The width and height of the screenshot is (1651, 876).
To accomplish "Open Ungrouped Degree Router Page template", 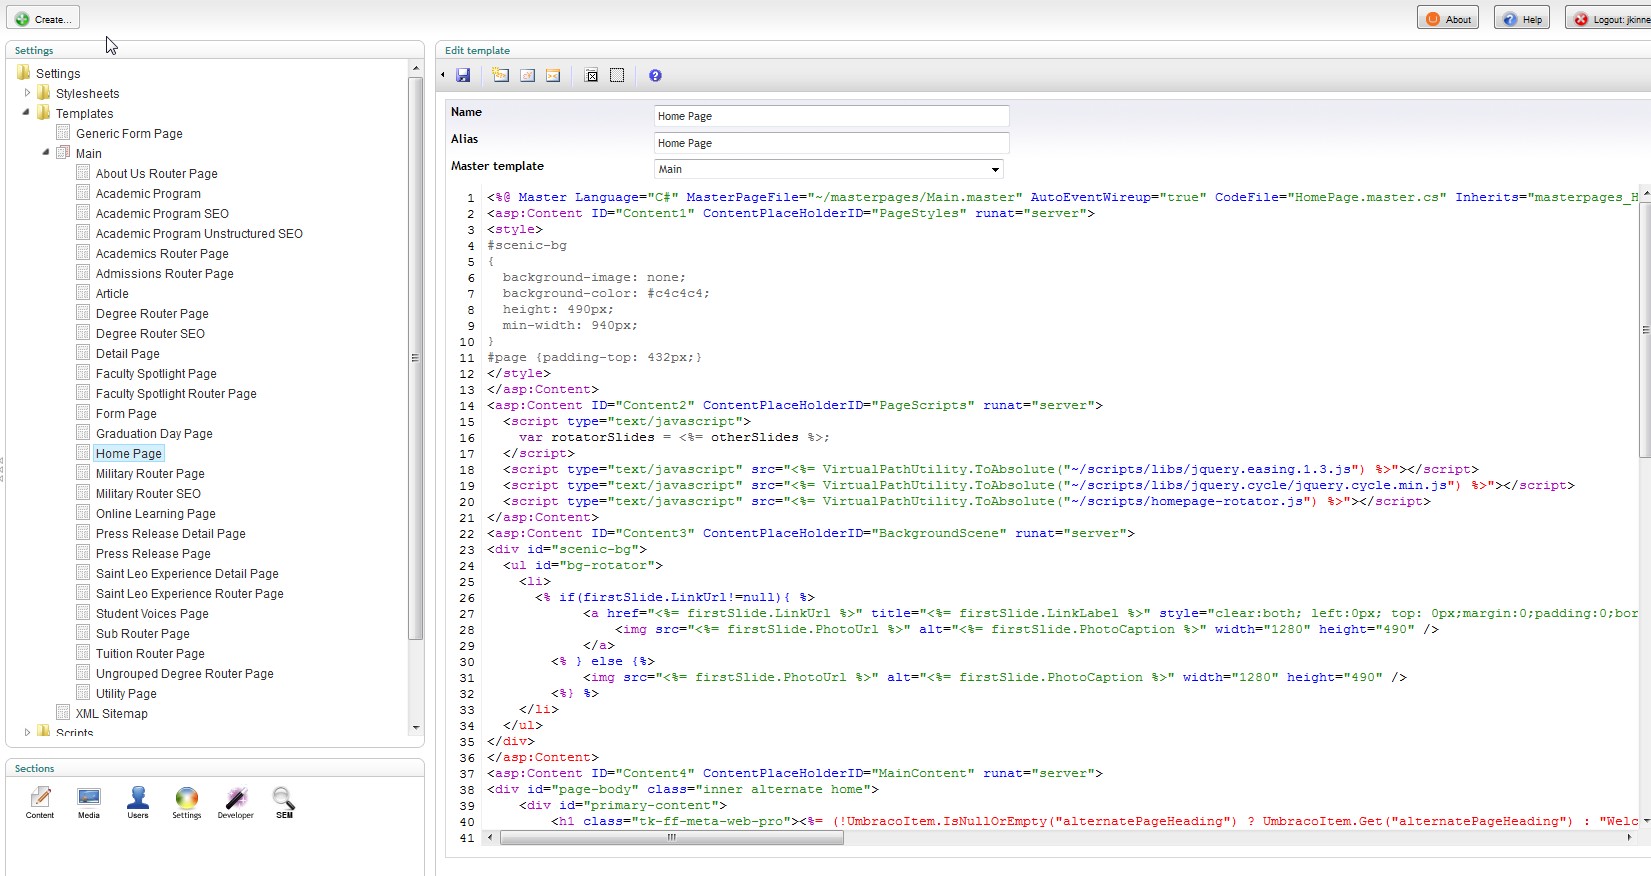I will coord(184,673).
